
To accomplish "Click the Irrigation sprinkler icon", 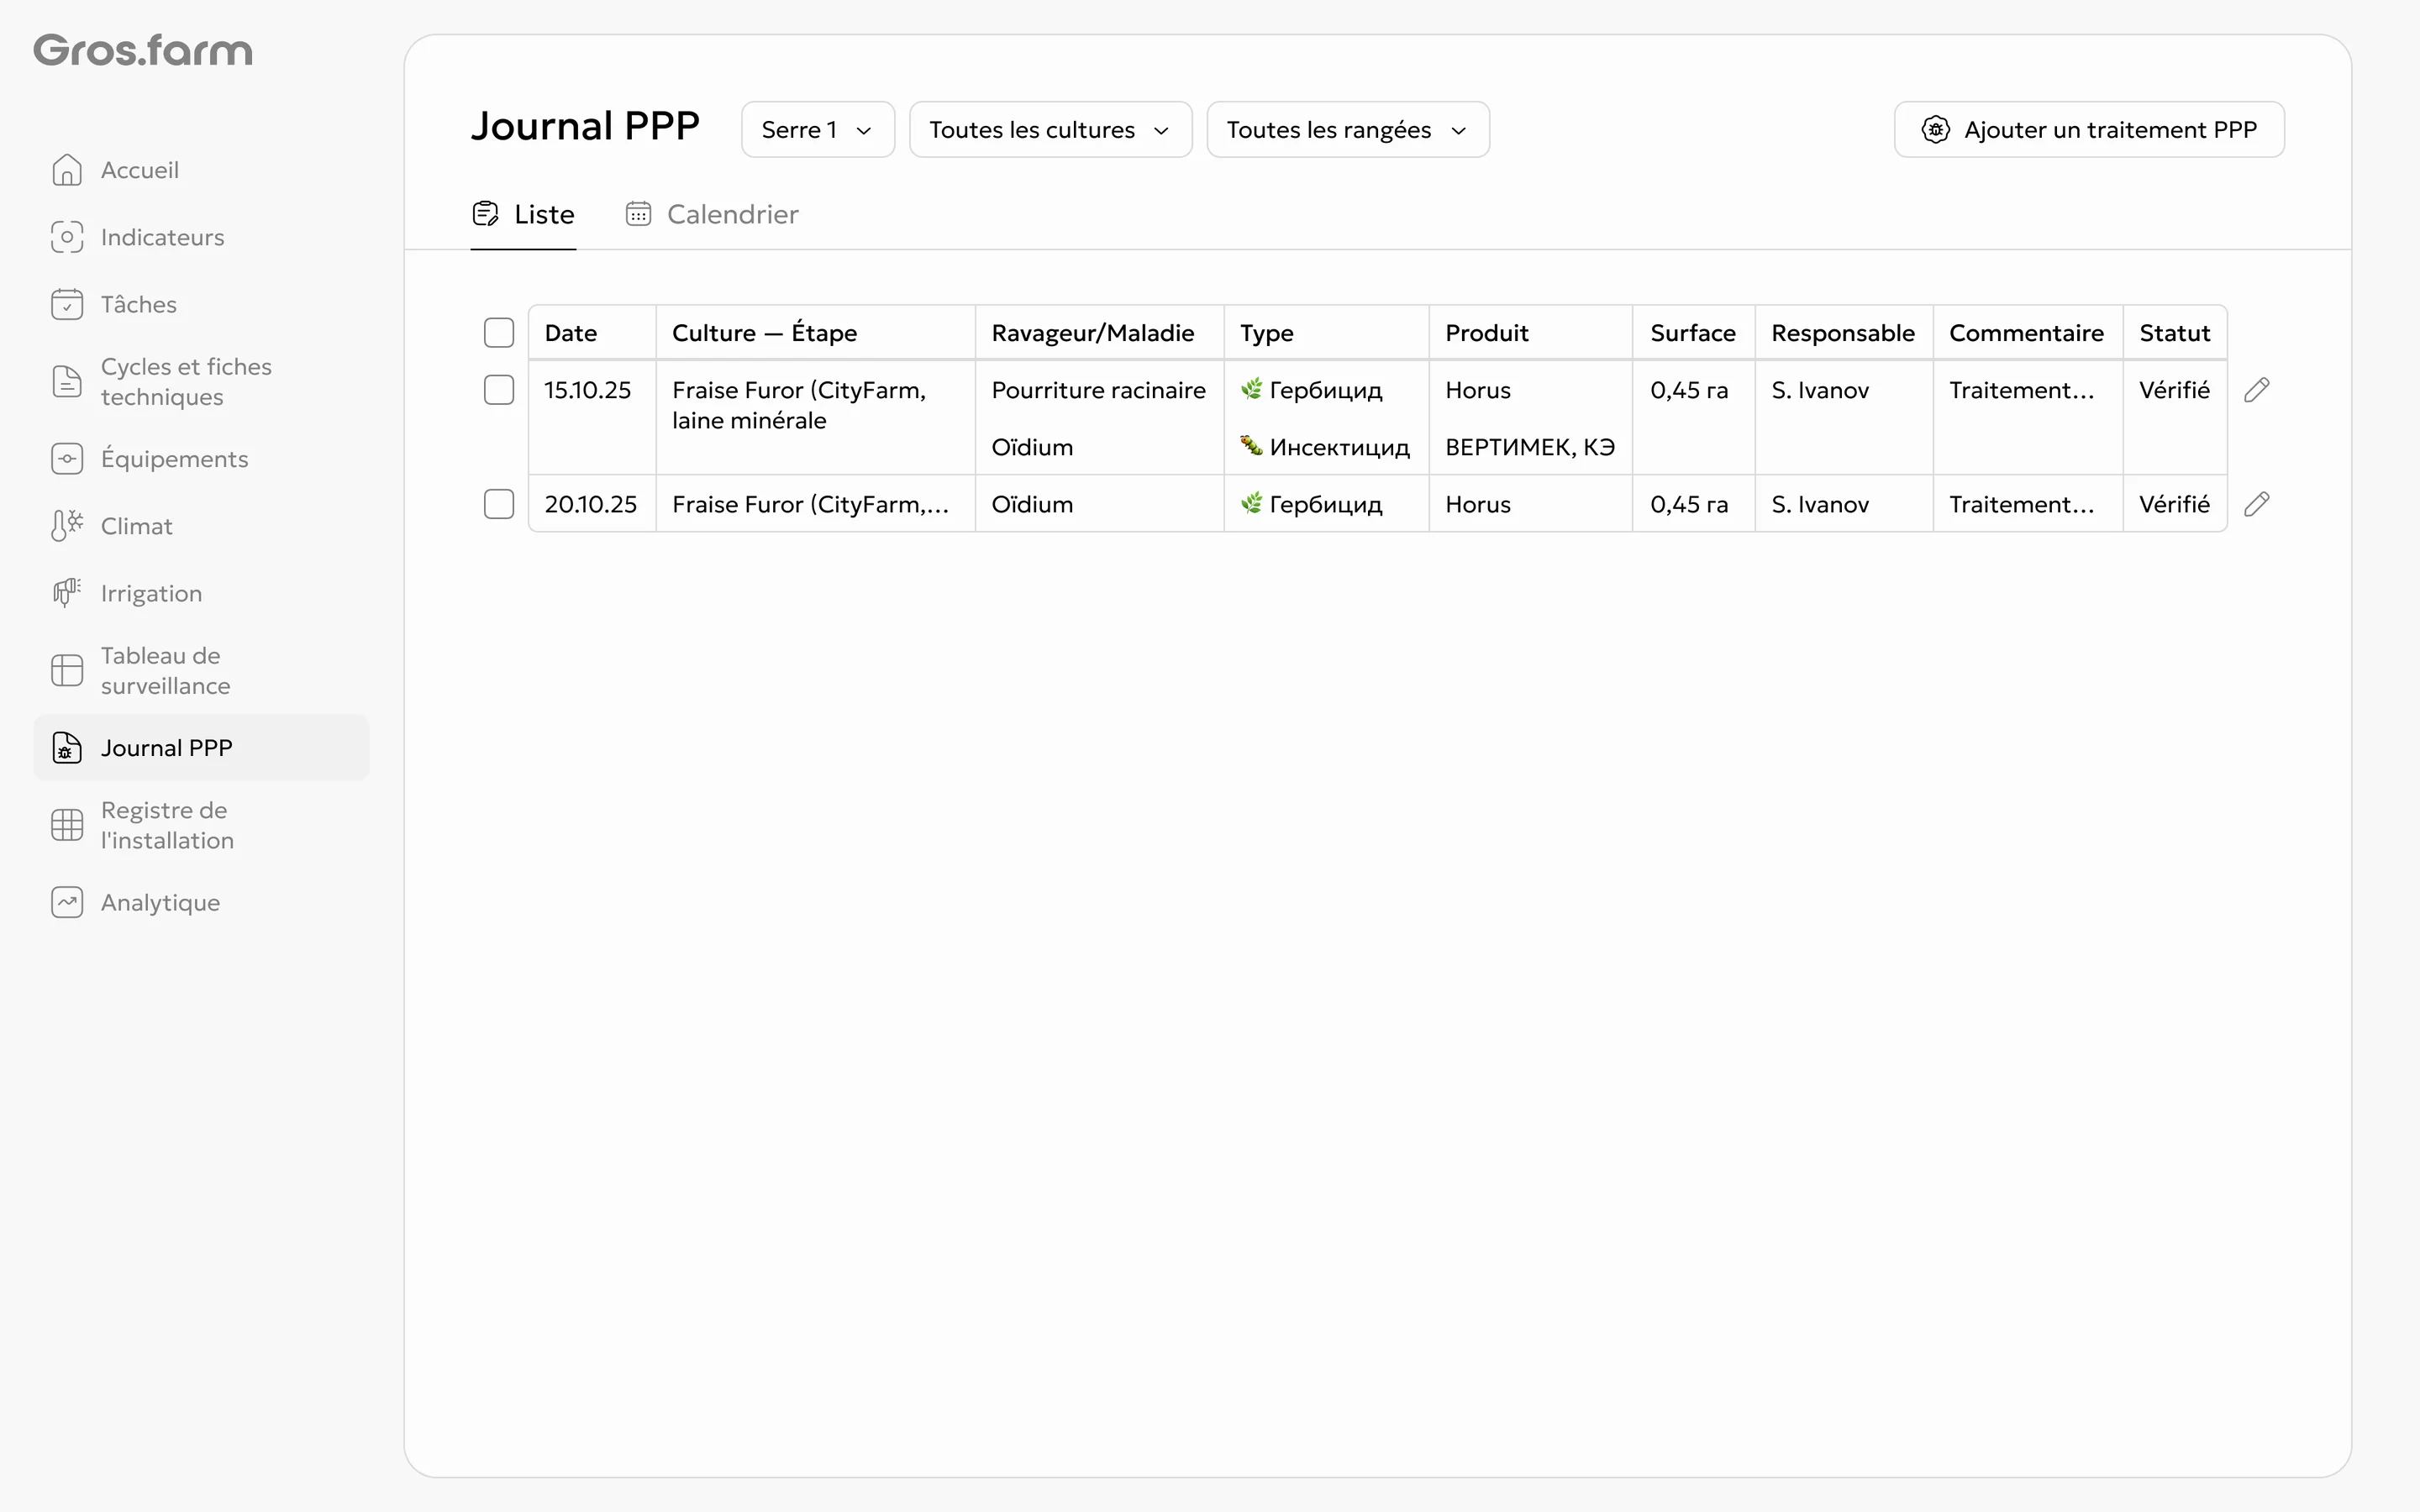I will [x=67, y=593].
